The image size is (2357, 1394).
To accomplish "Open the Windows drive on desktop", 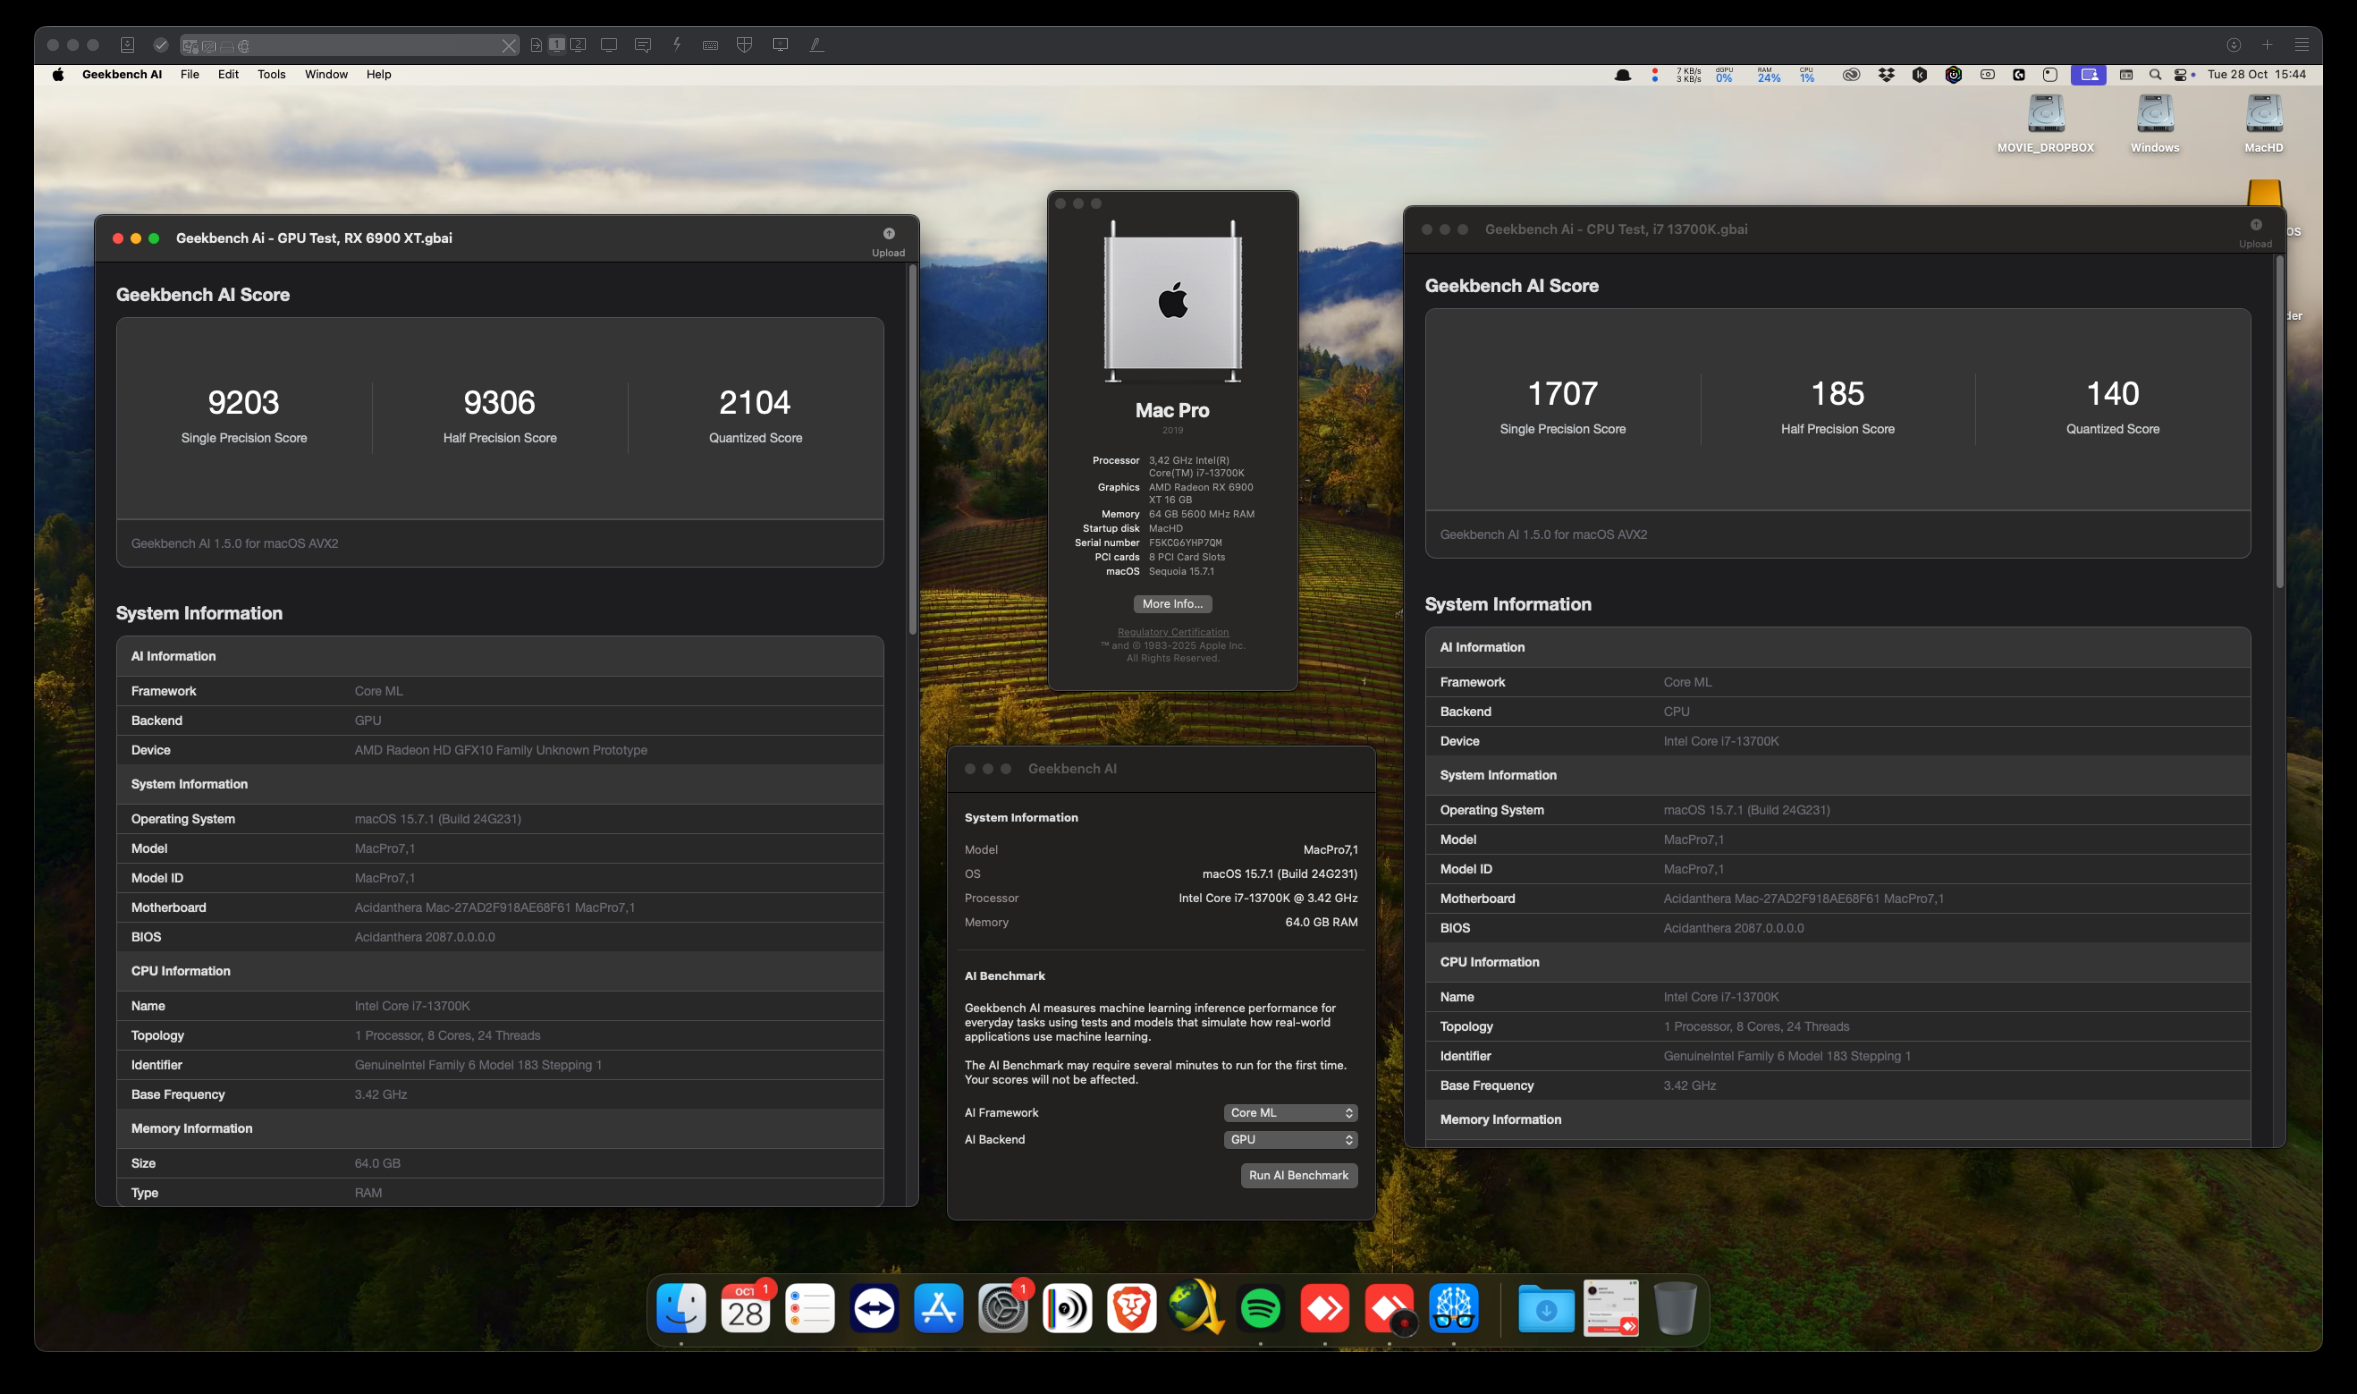I will coord(2154,115).
